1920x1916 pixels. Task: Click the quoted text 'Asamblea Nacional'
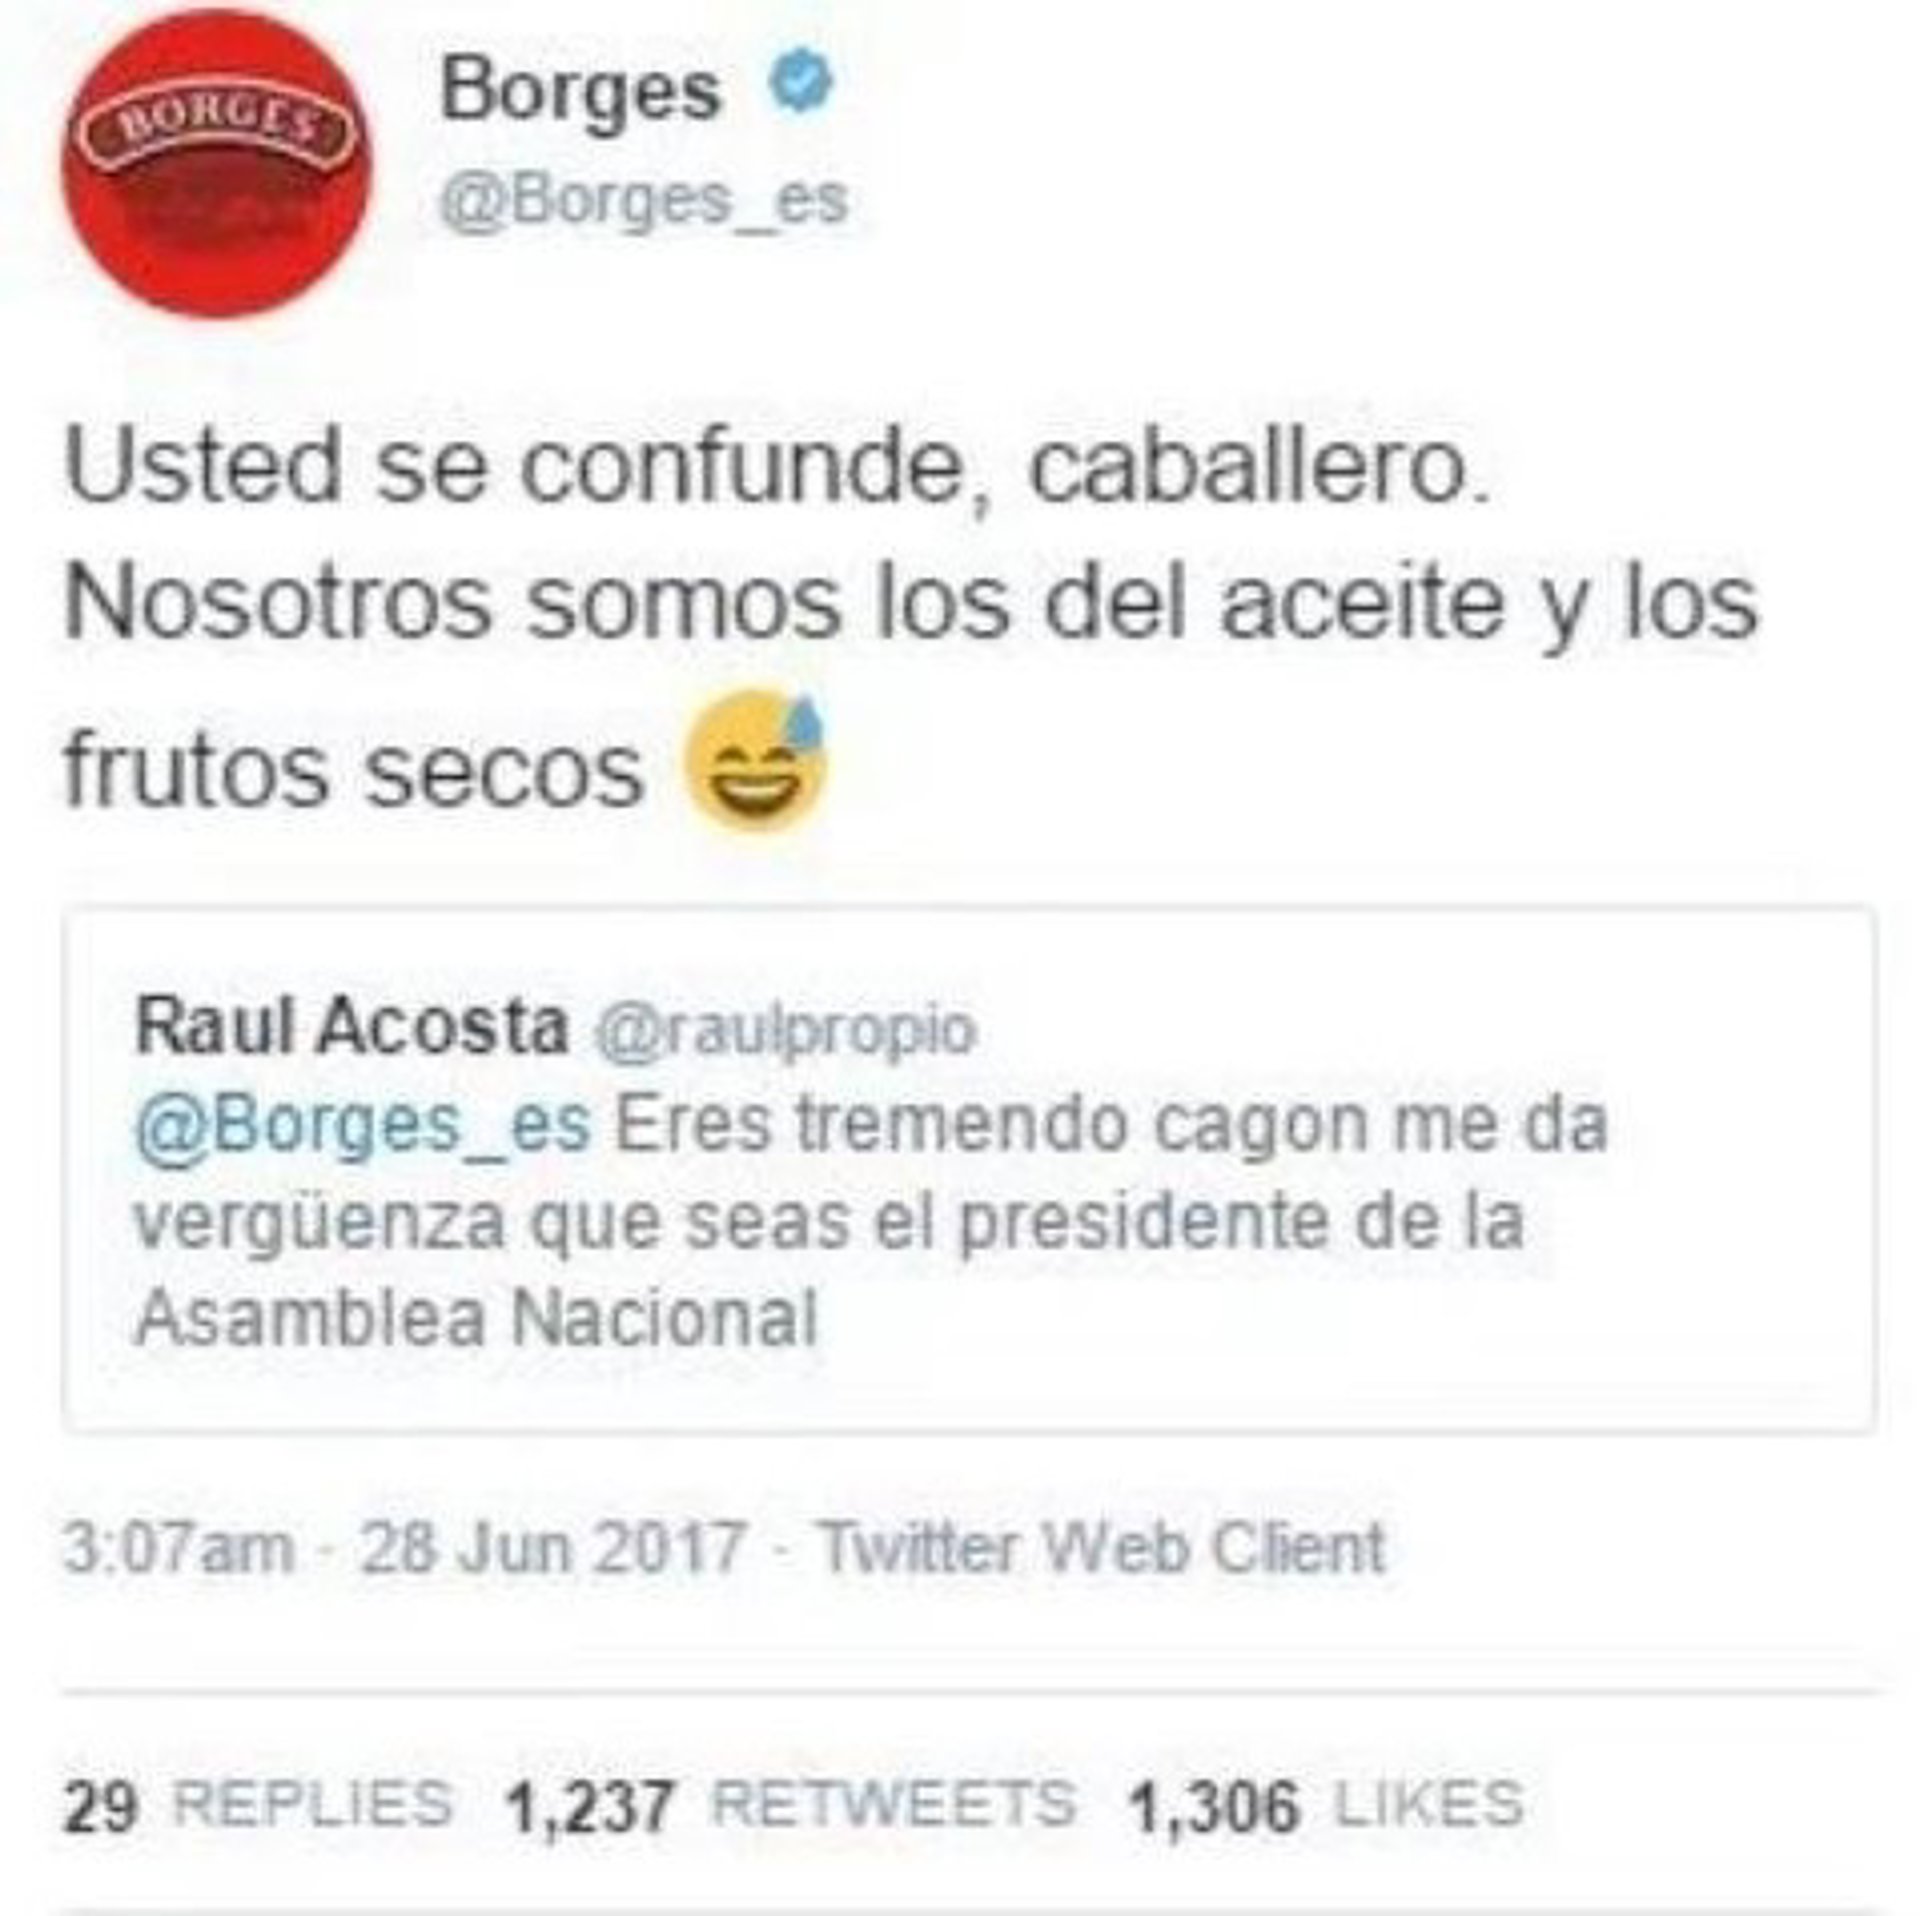point(477,1319)
